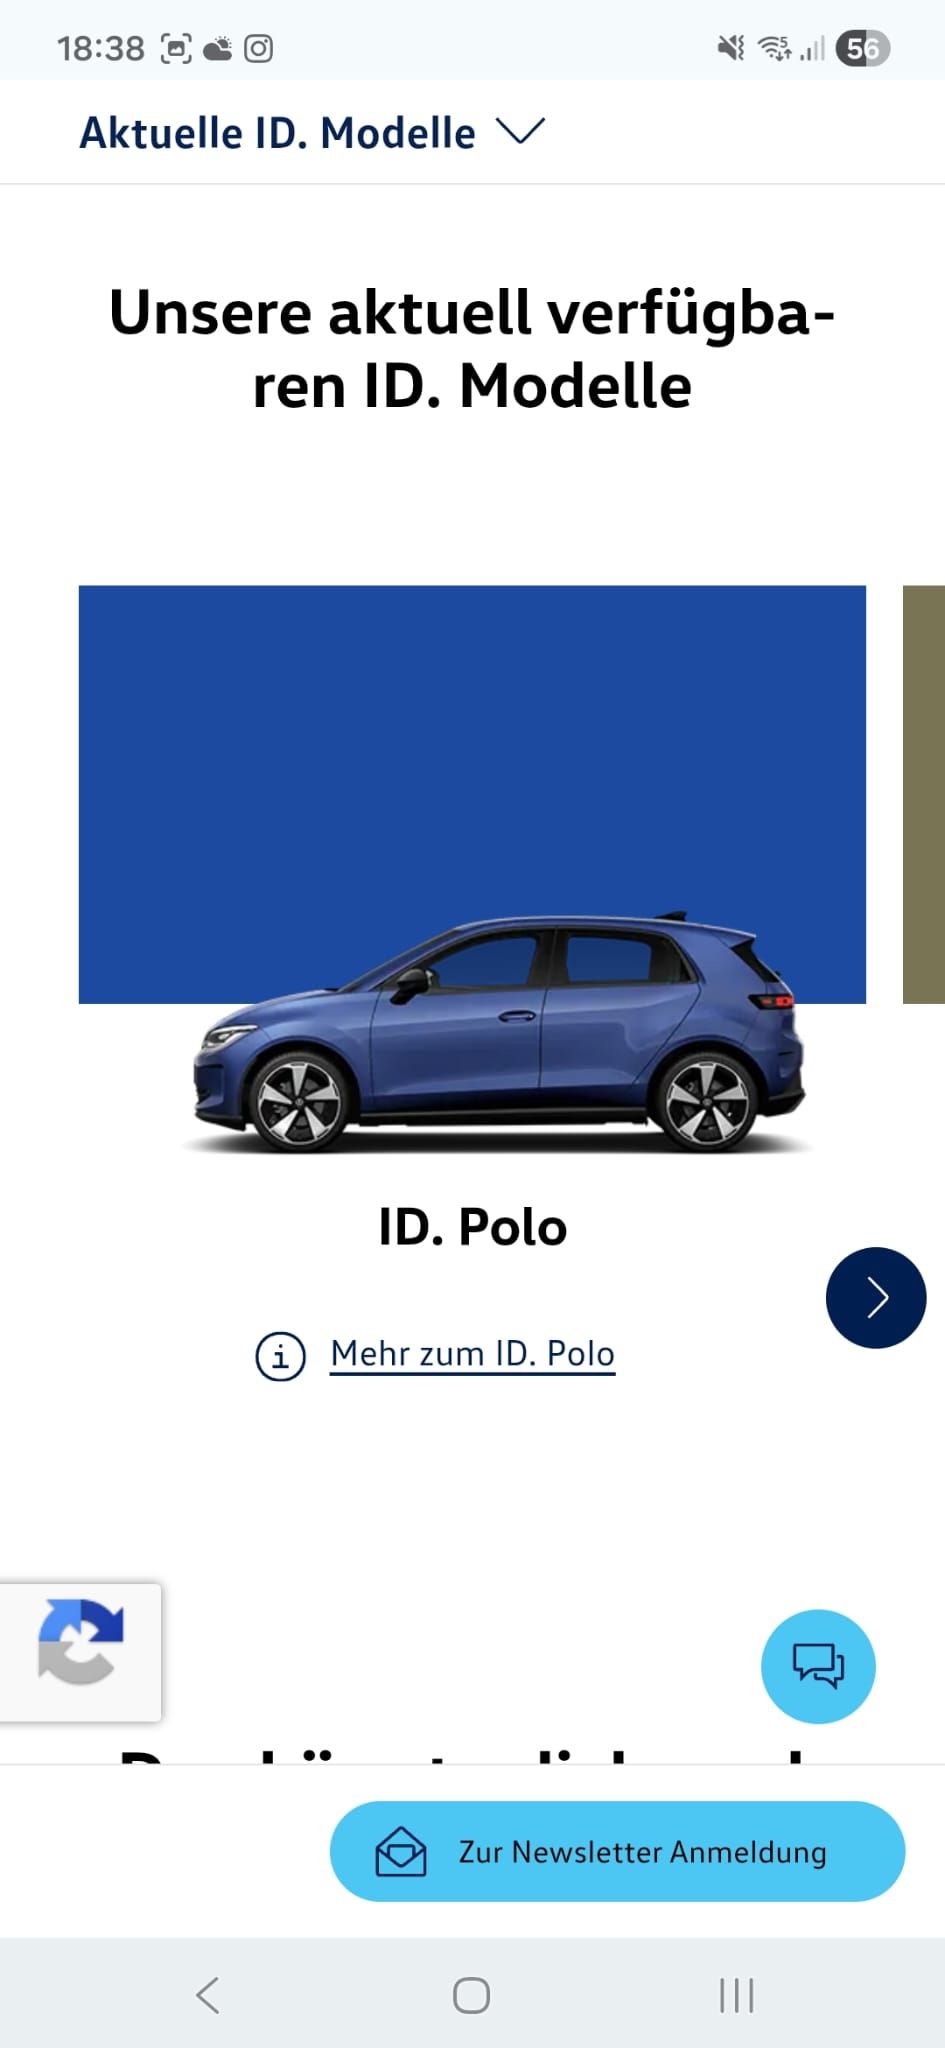Screen dimensions: 945x2048
Task: Open the Mehr zum ID. Polo link
Action: [x=472, y=1354]
